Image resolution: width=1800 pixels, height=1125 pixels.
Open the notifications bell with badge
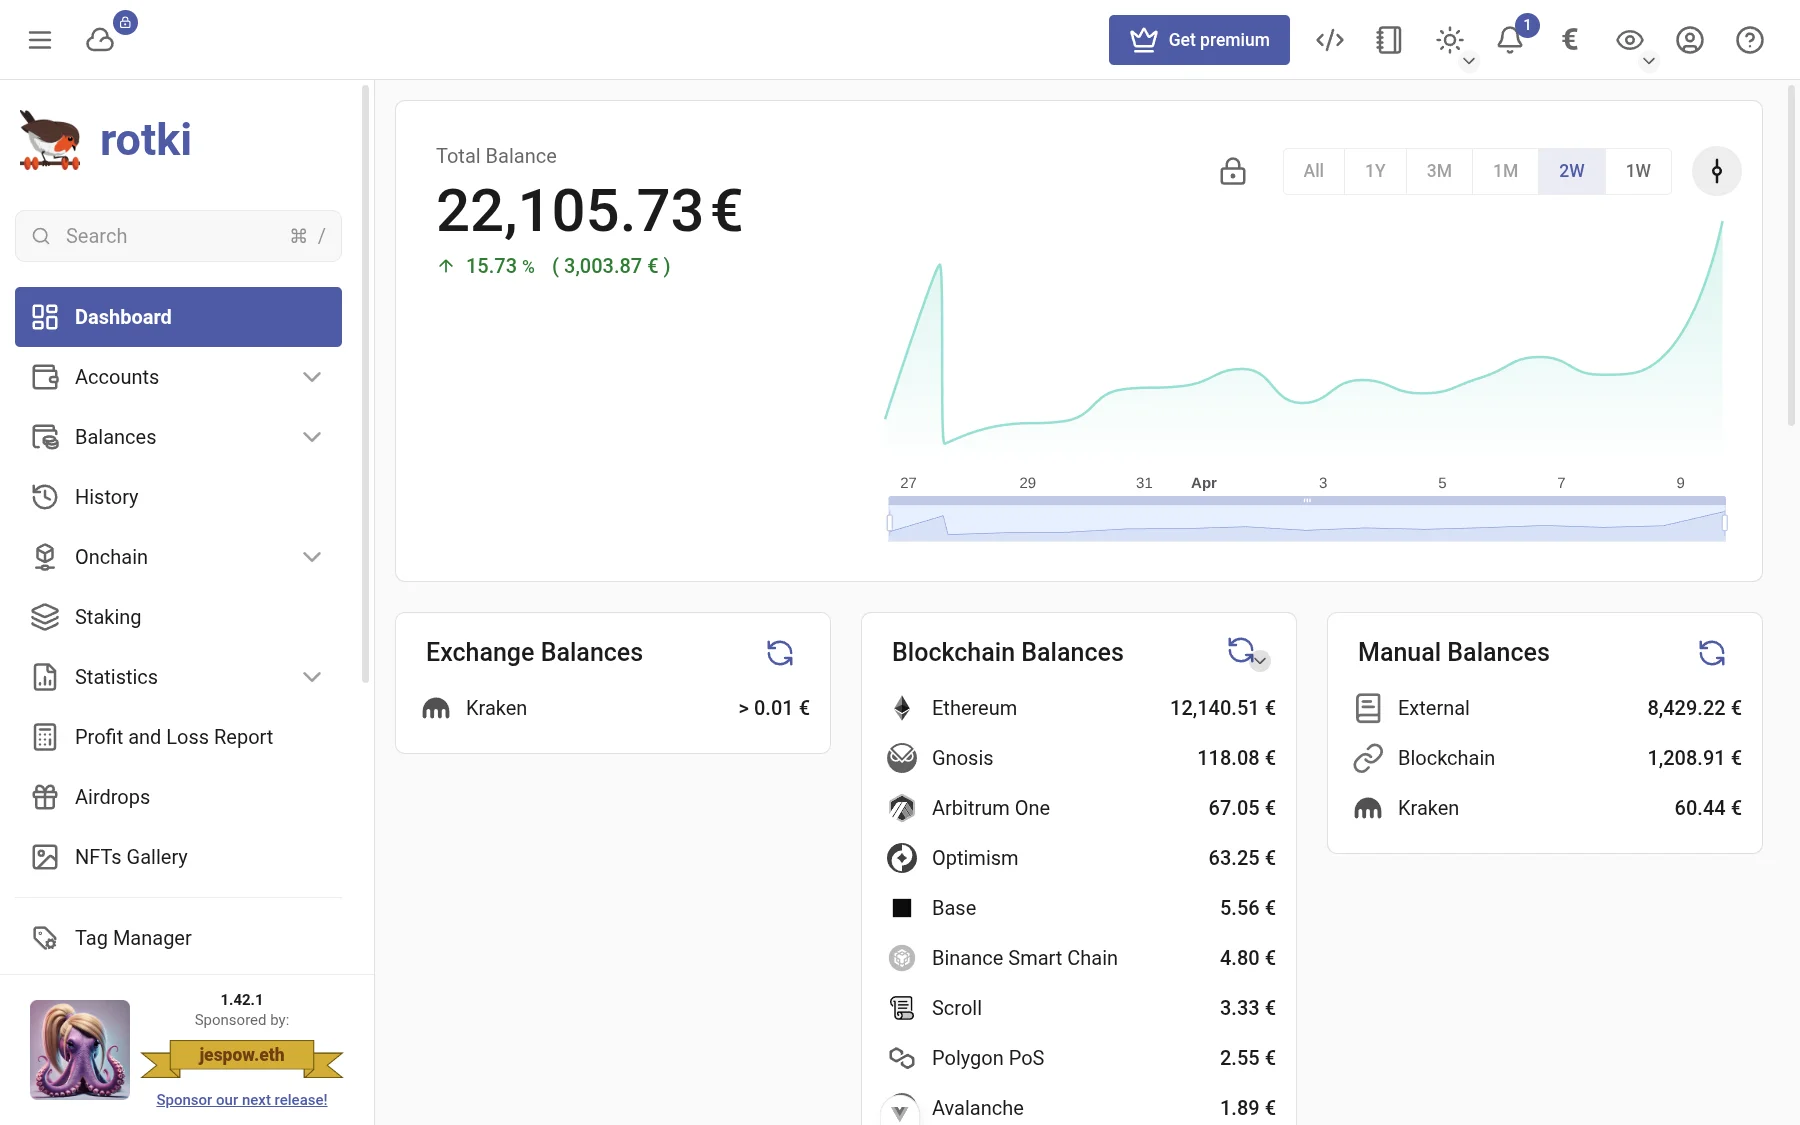(1510, 39)
